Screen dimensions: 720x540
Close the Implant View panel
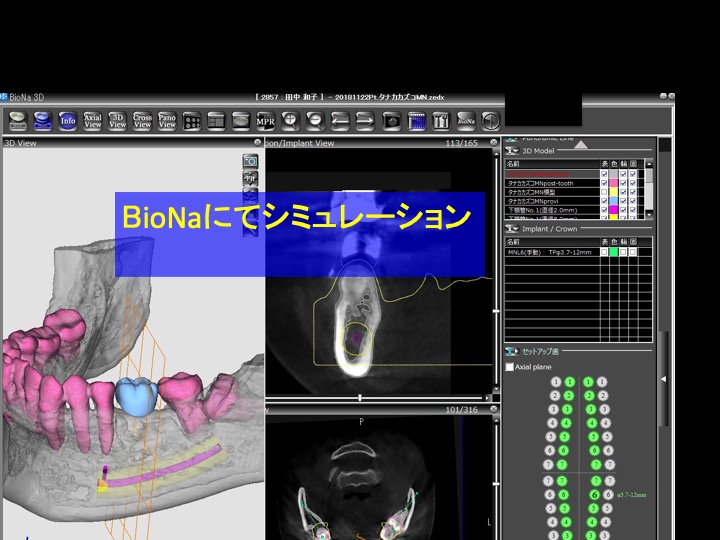pyautogui.click(x=494, y=142)
